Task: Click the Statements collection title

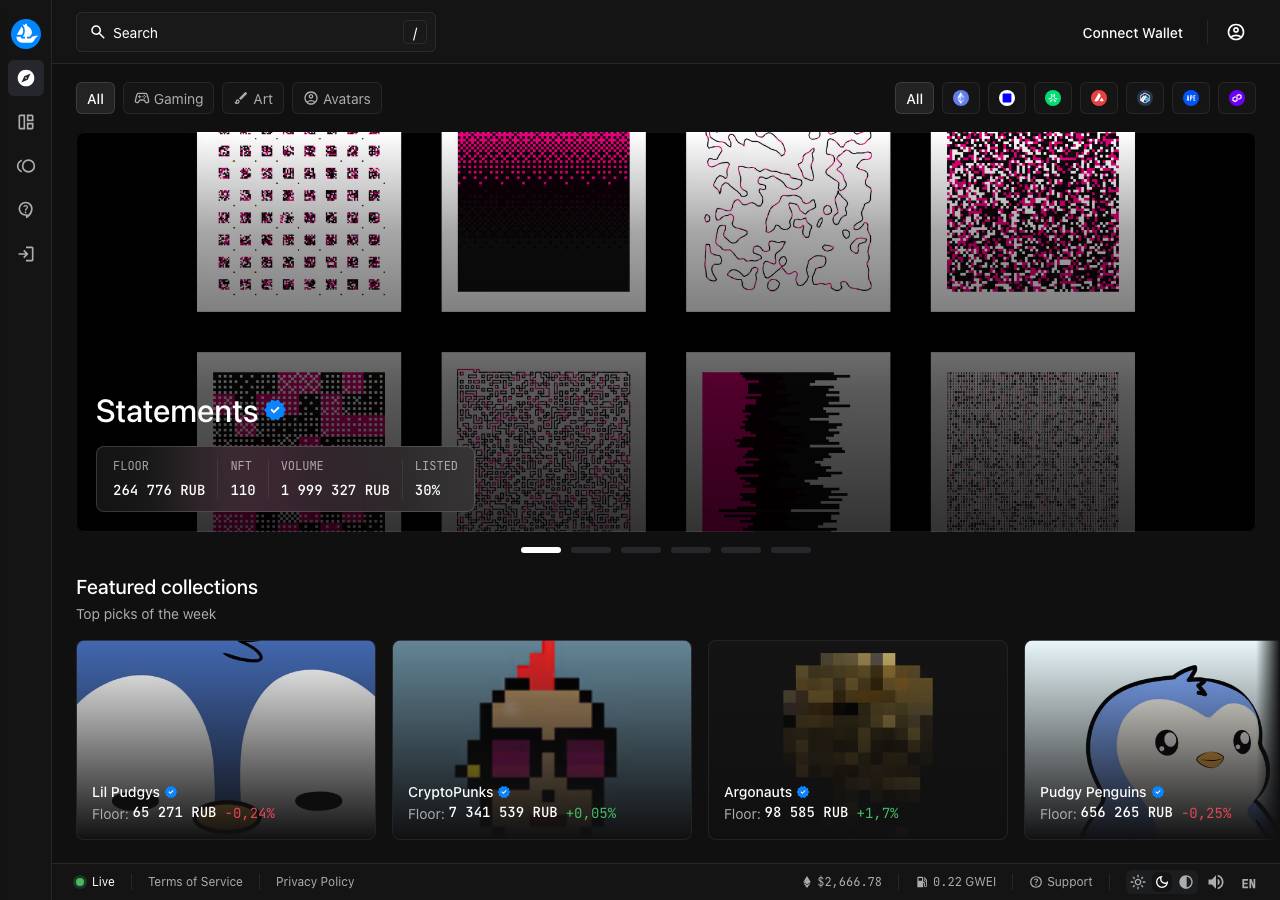Action: point(177,411)
